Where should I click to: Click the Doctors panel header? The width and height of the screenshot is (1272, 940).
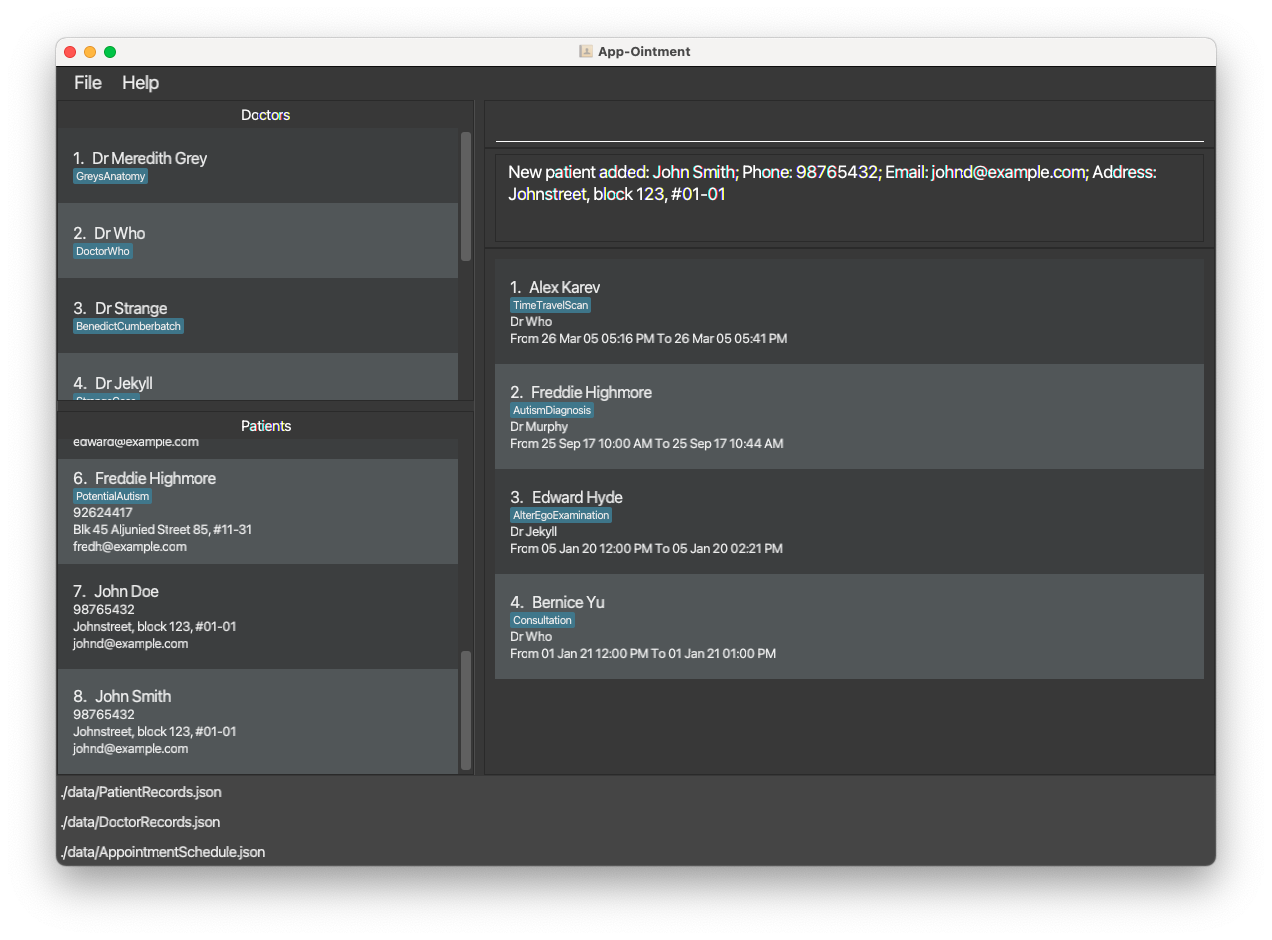265,115
